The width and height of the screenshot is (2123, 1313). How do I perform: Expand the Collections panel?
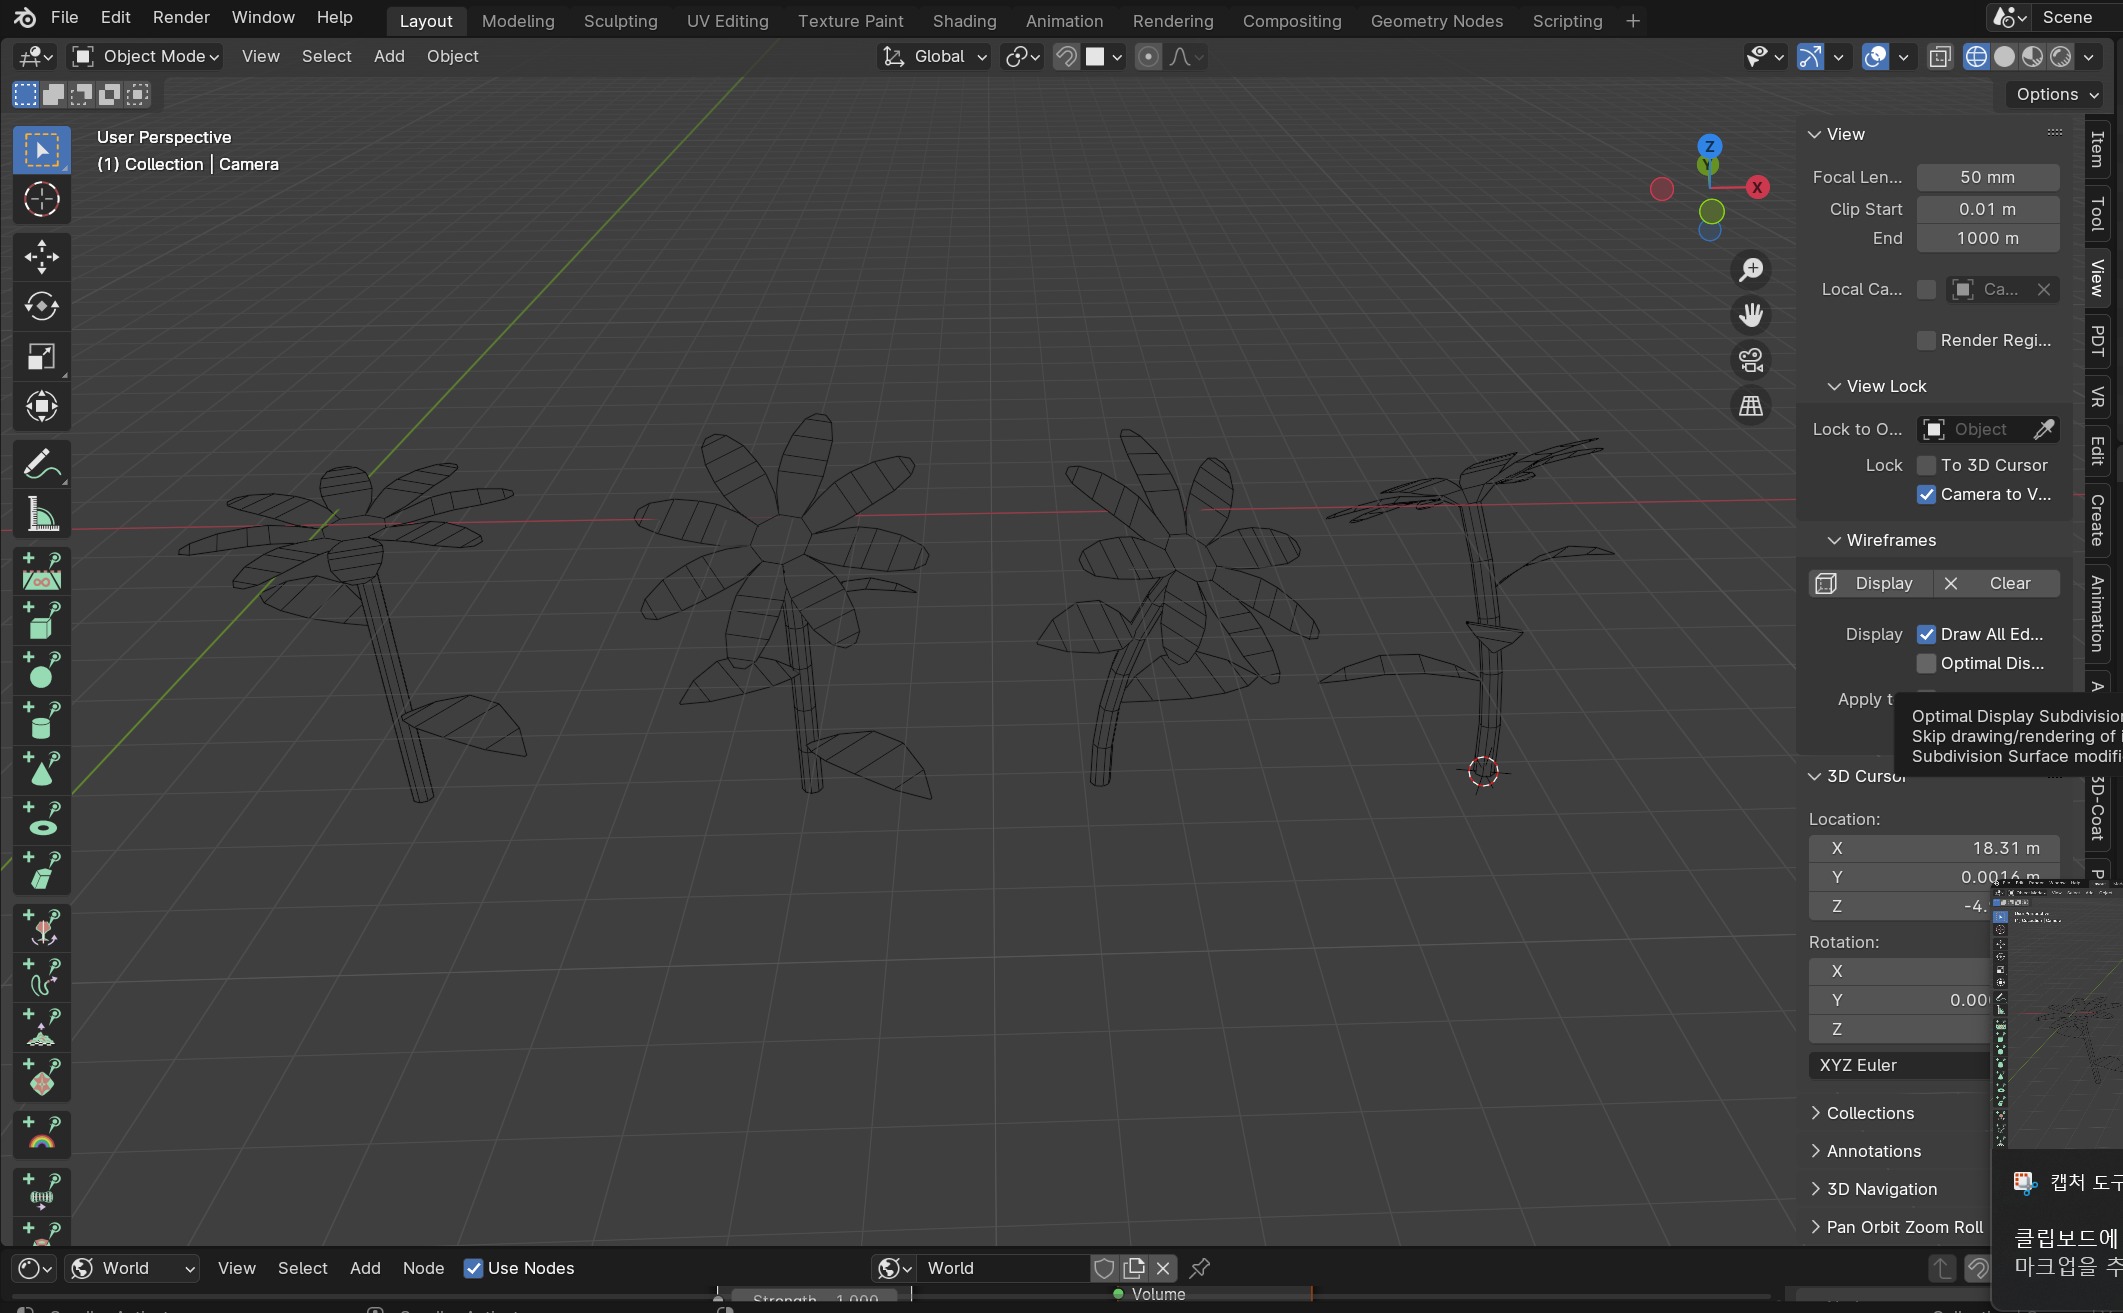pos(1869,1113)
